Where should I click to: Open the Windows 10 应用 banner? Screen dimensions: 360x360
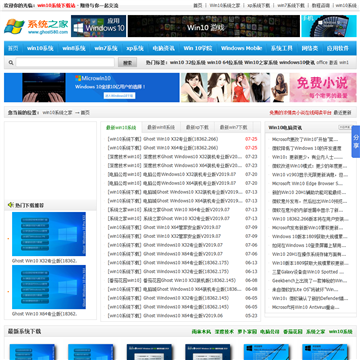pyautogui.click(x=99, y=26)
